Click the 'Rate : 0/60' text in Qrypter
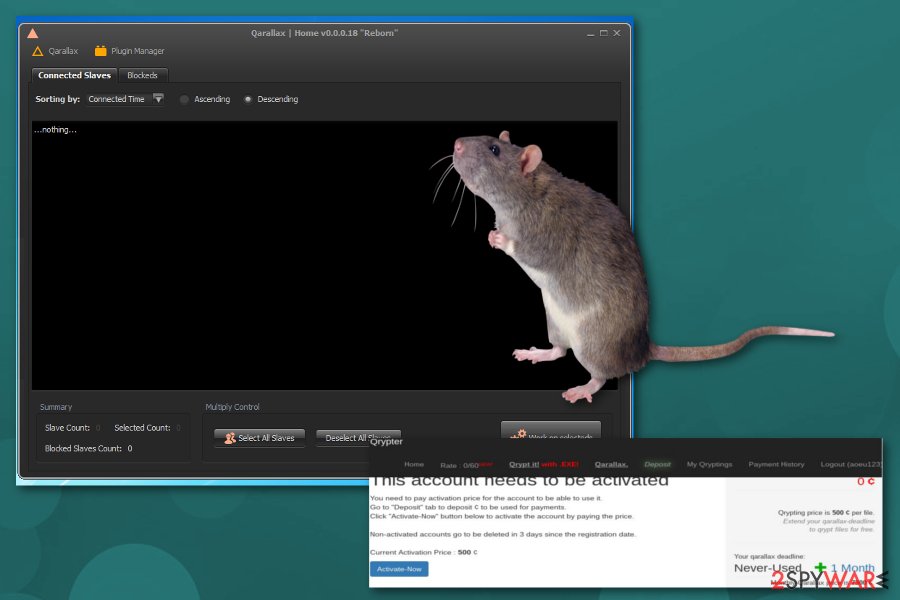The image size is (900, 600). point(459,465)
